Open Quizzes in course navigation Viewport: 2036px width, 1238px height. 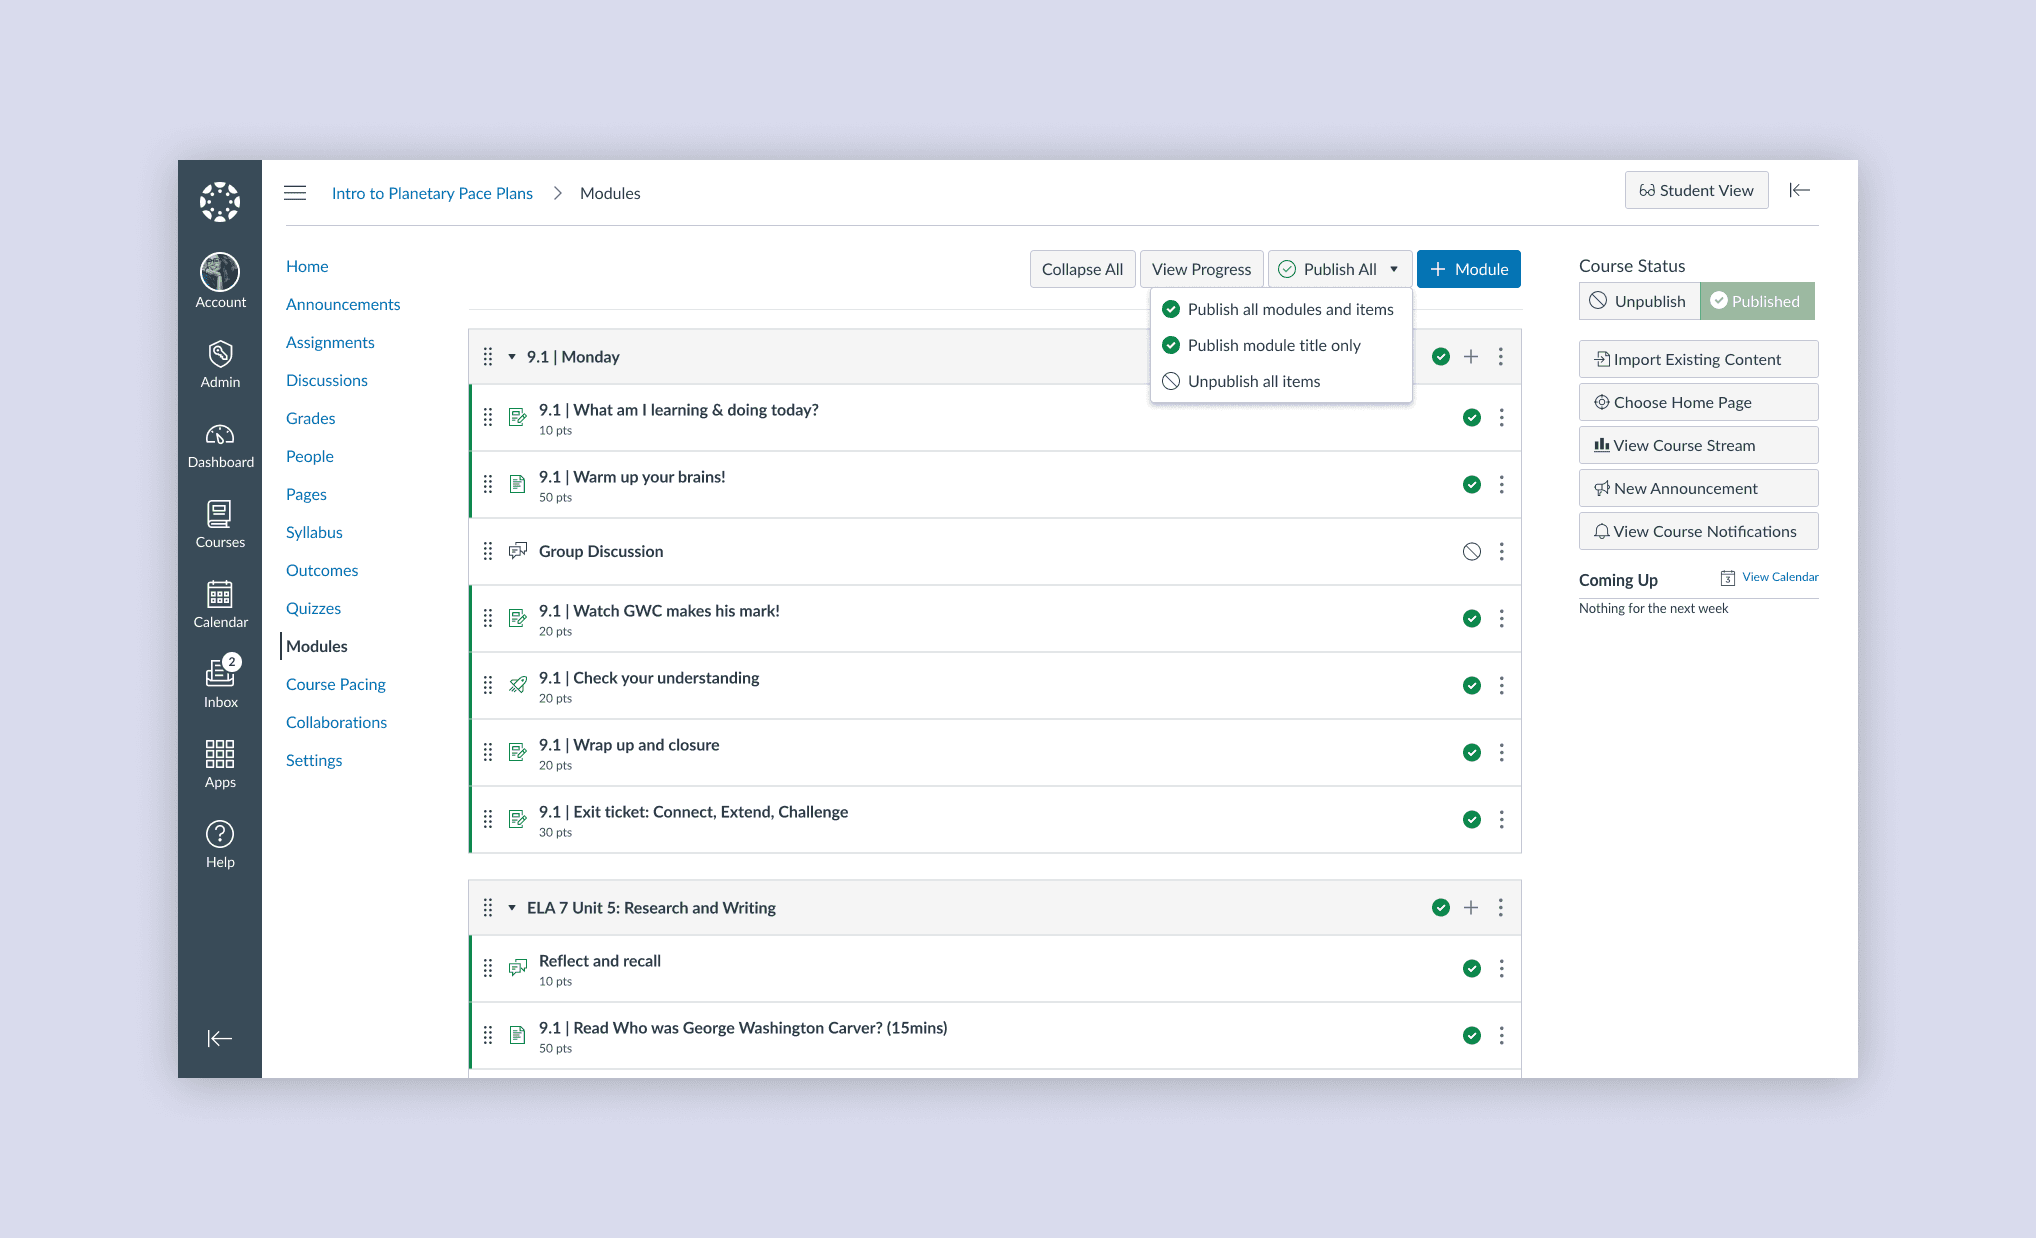click(314, 608)
